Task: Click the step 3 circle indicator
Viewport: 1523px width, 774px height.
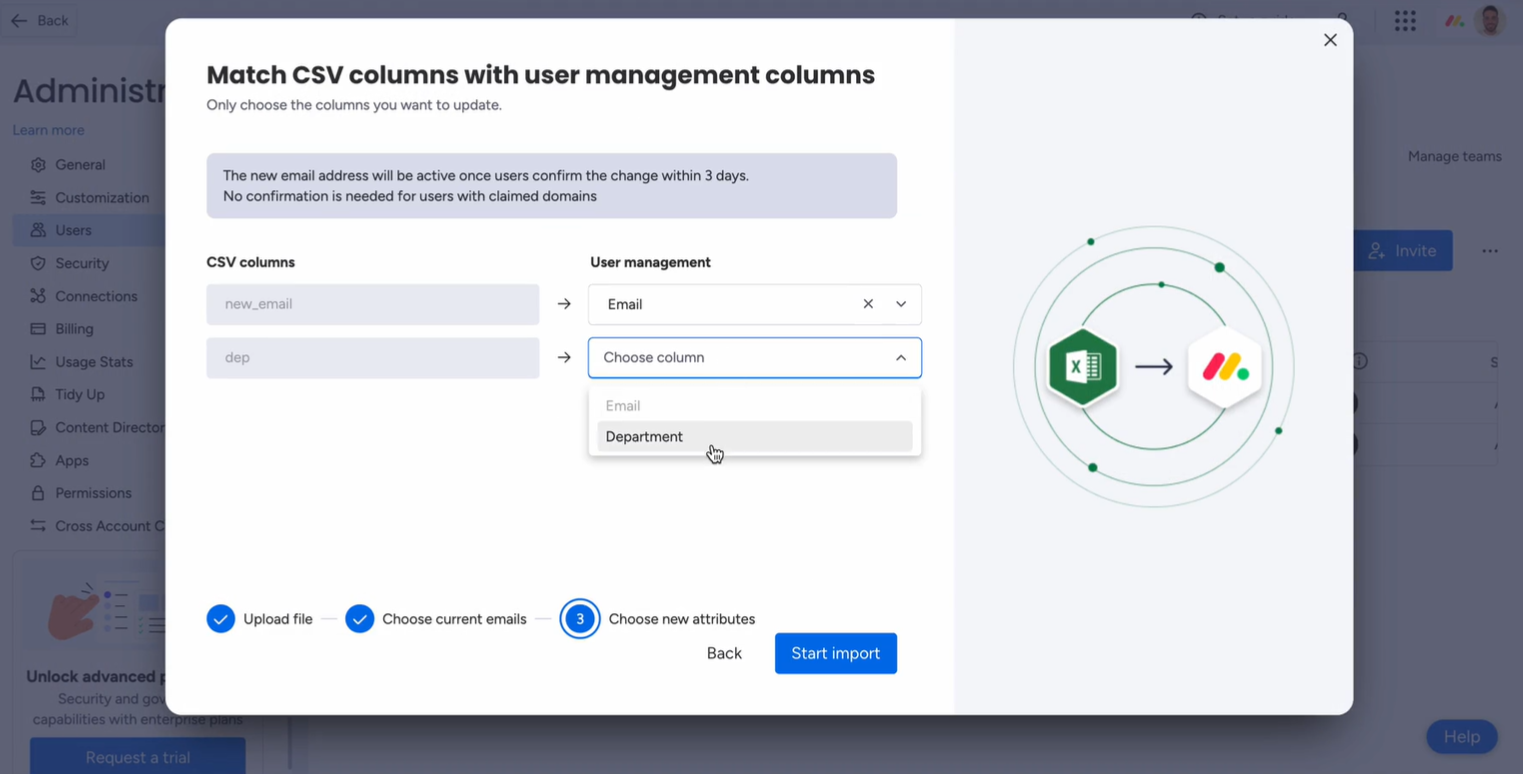Action: tap(580, 619)
